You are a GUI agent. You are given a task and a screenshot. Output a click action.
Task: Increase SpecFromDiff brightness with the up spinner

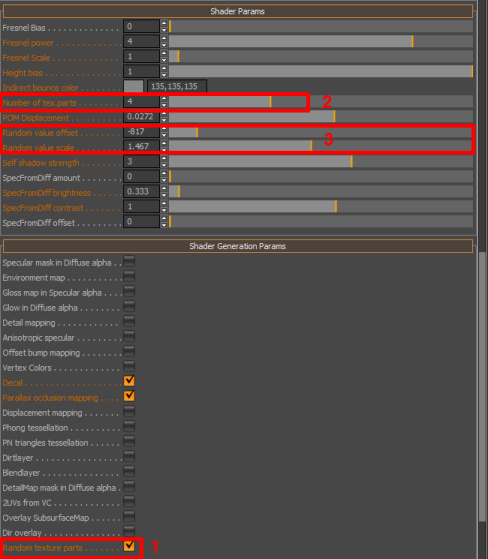164,188
